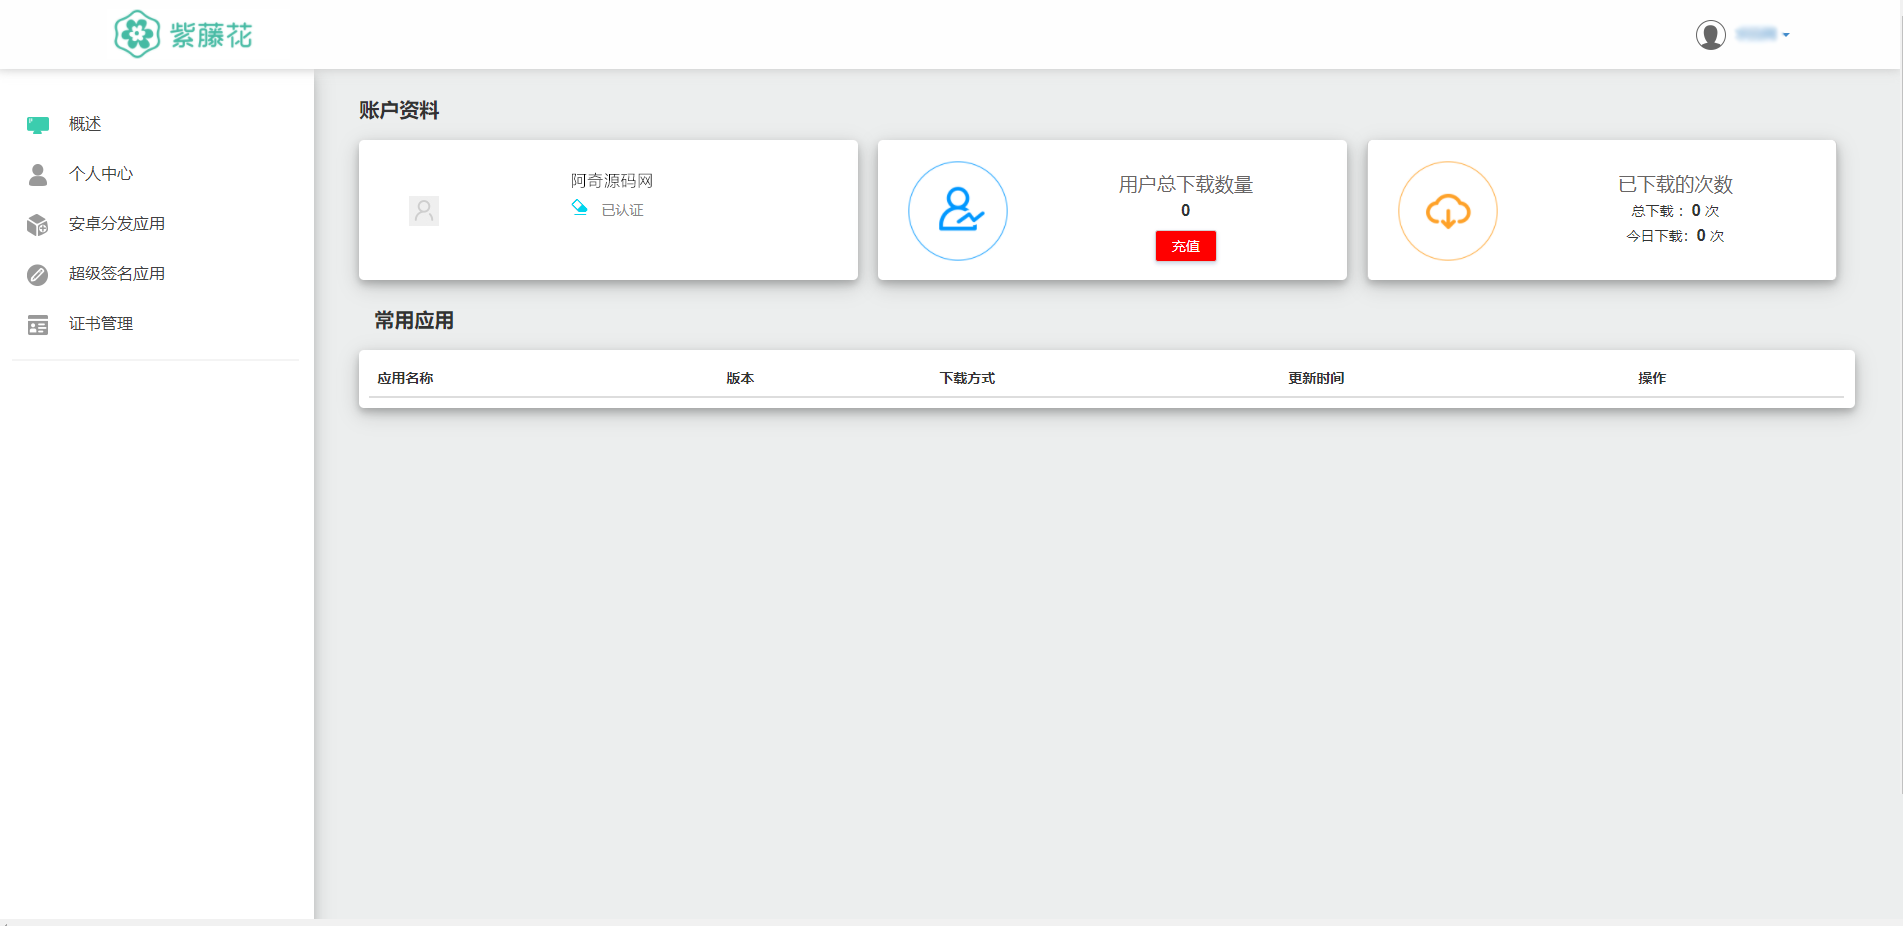
Task: Click the orange cloud download icon
Action: [x=1447, y=211]
